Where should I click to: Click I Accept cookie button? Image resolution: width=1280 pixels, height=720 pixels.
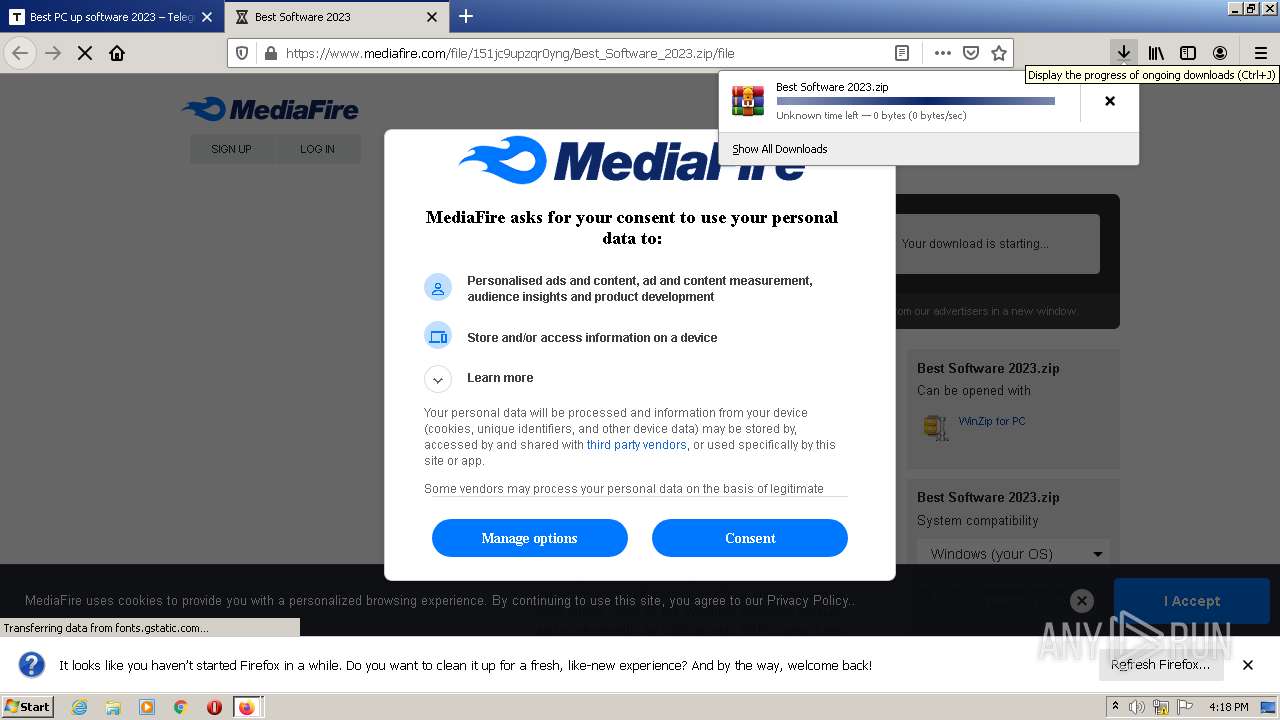pos(1192,601)
